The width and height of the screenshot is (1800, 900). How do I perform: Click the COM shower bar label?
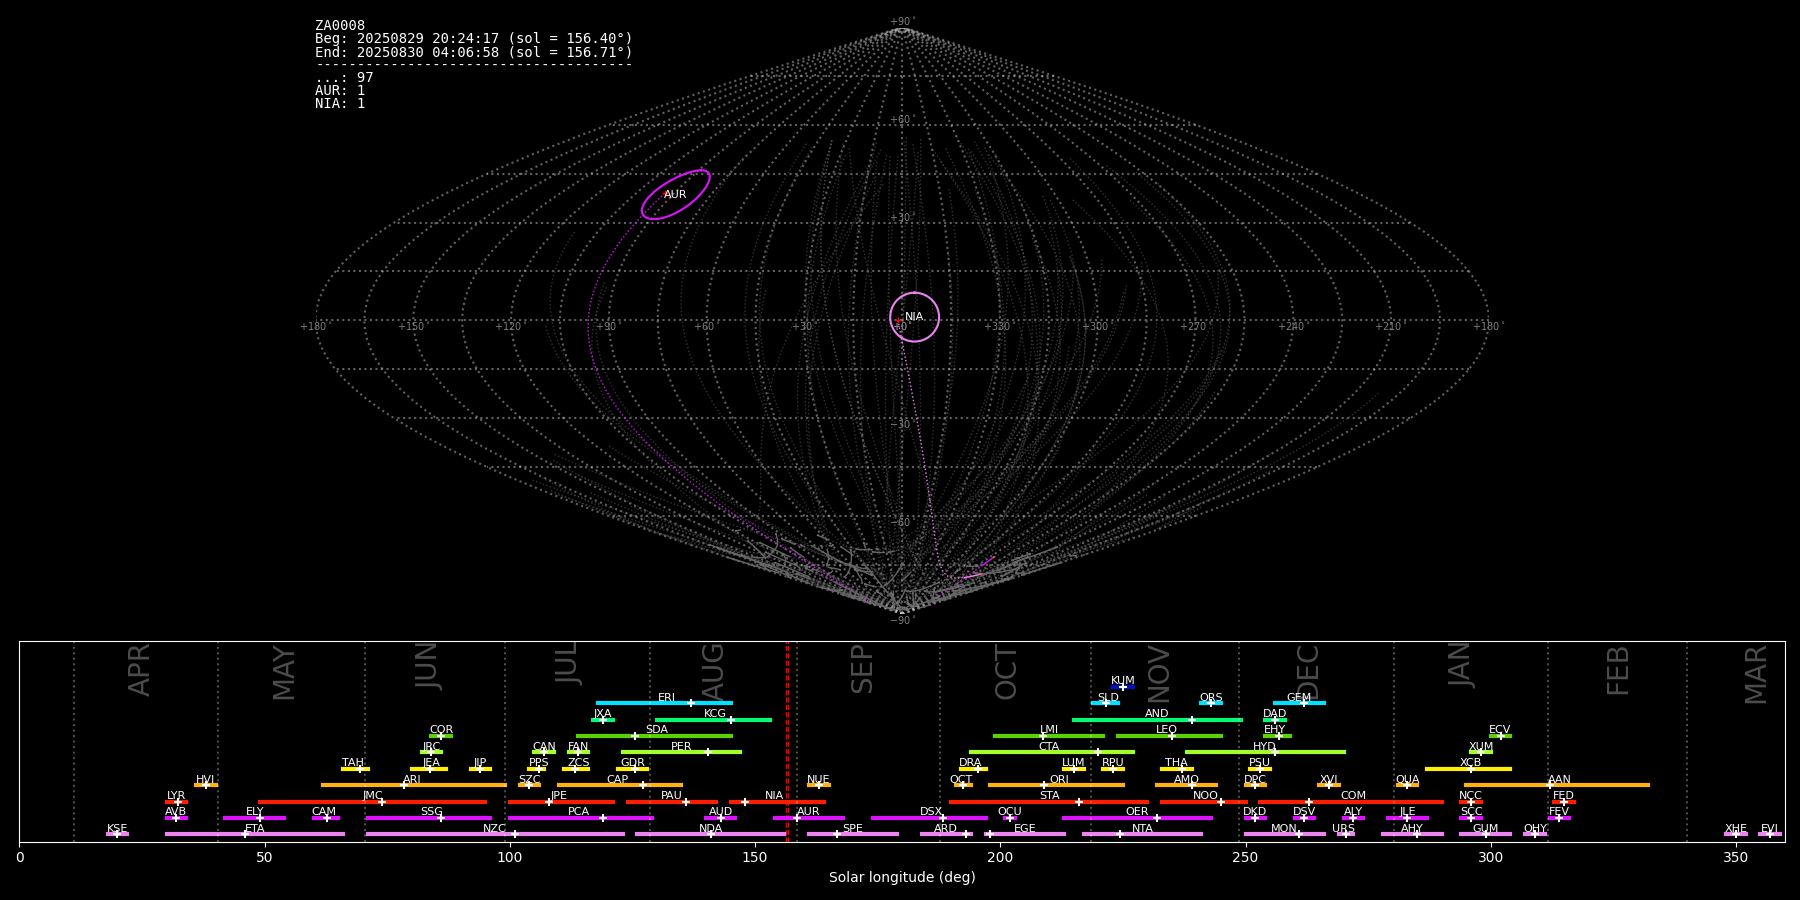[x=1353, y=796]
